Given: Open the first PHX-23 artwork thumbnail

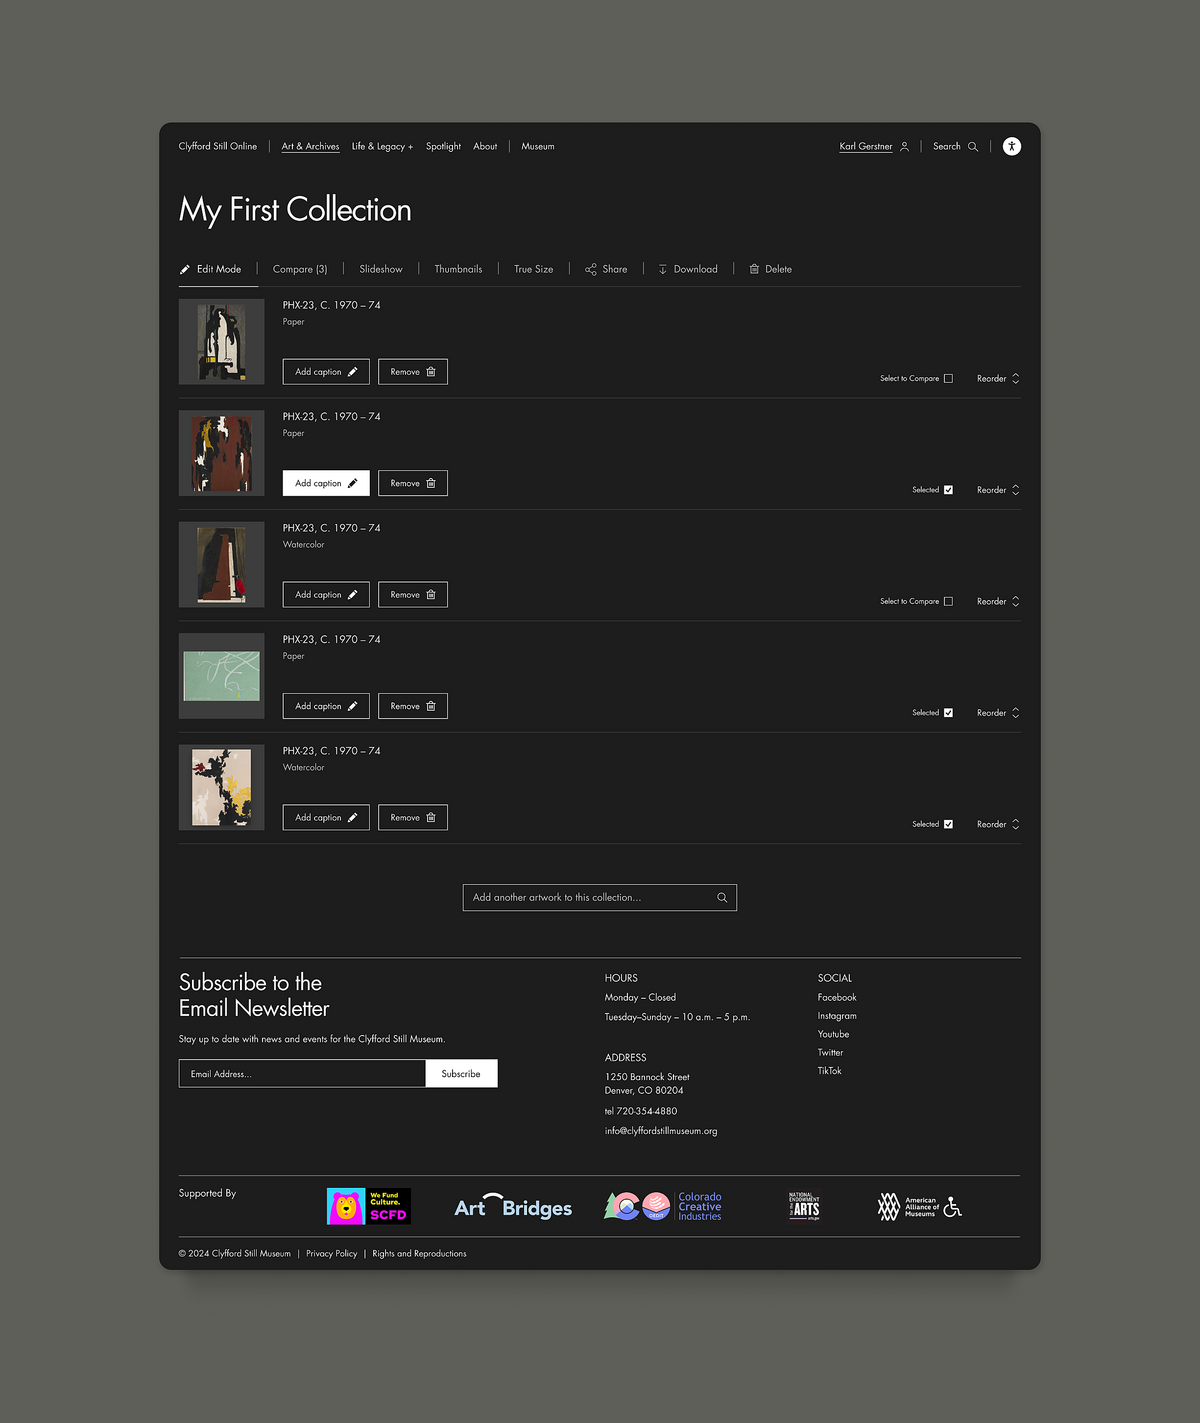Looking at the screenshot, I should pos(221,341).
